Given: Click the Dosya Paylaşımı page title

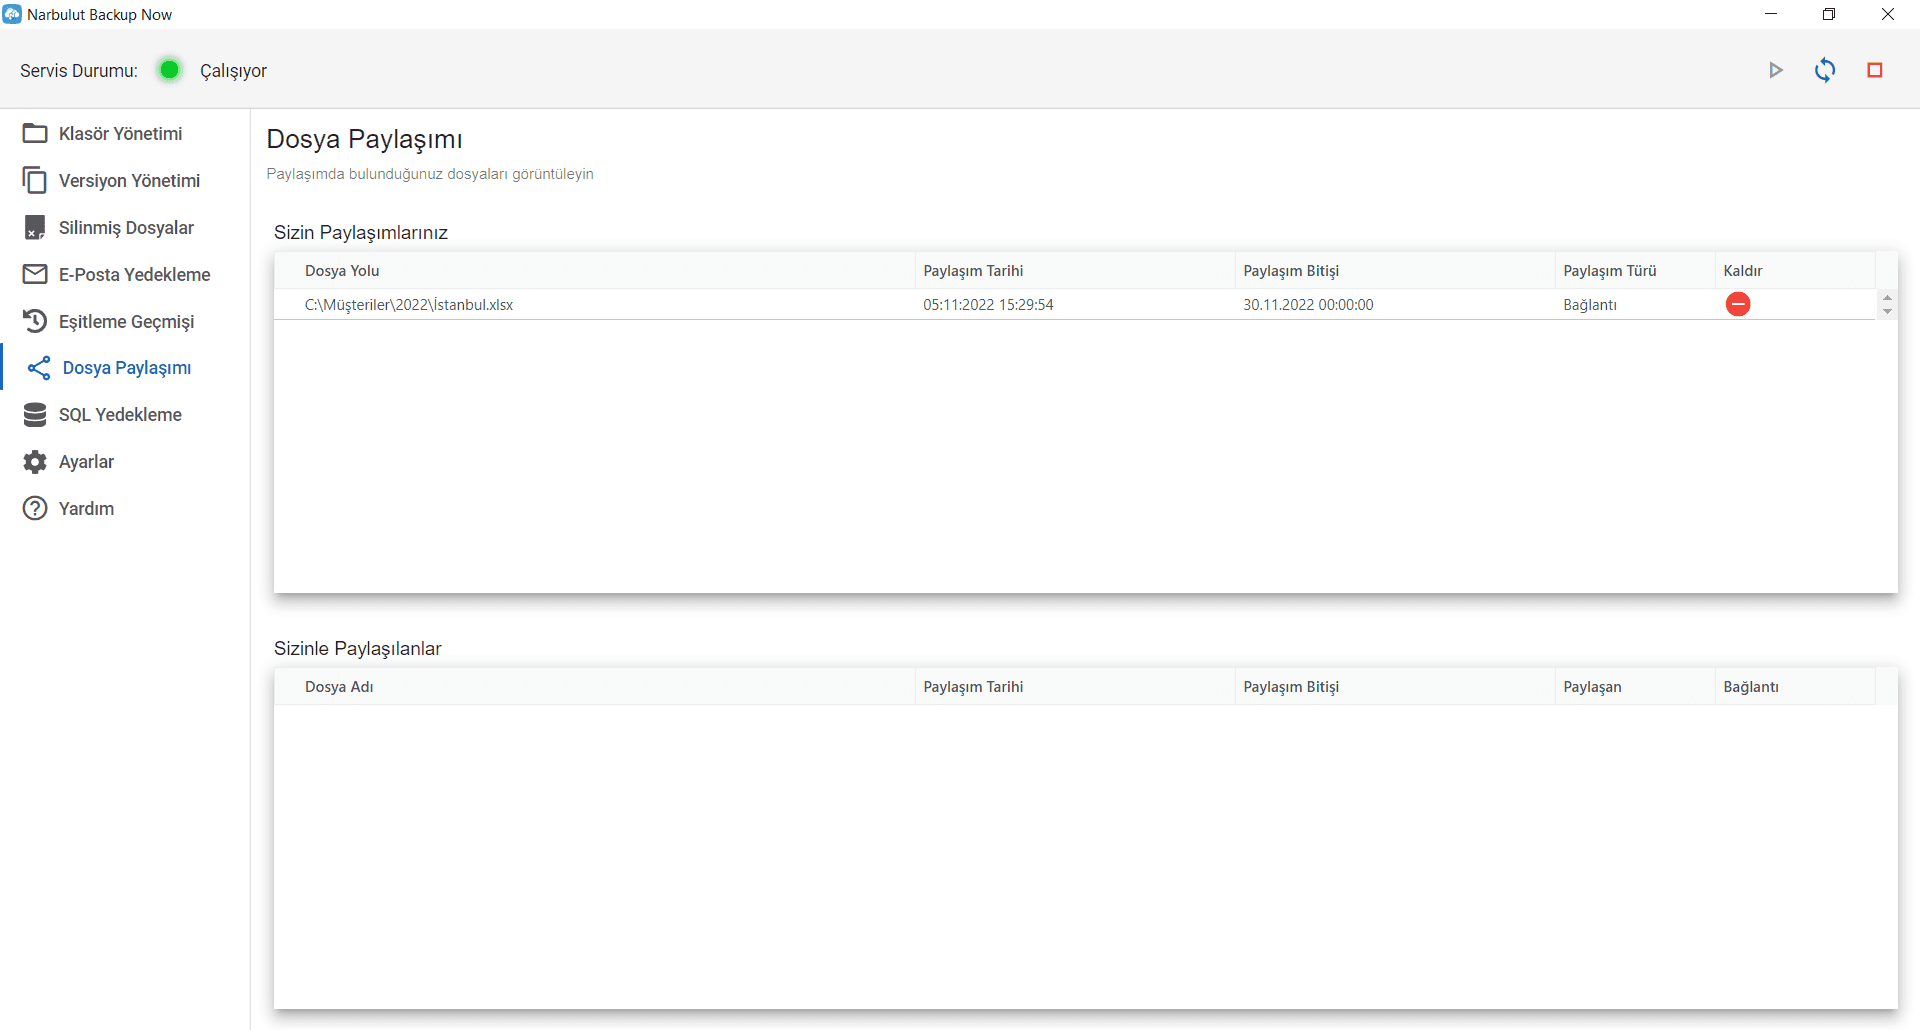Looking at the screenshot, I should (x=365, y=140).
